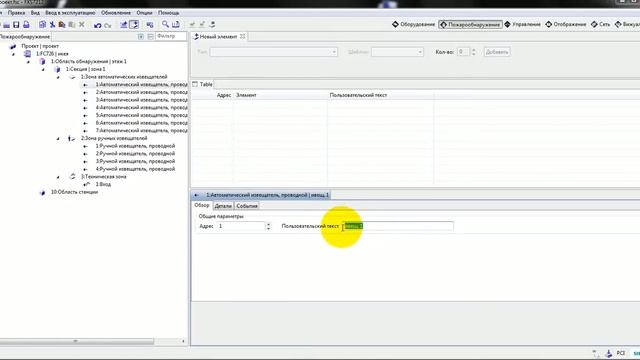This screenshot has width=640, height=360.
Task: Click the Пользовательский текст input field
Action: pos(398,226)
